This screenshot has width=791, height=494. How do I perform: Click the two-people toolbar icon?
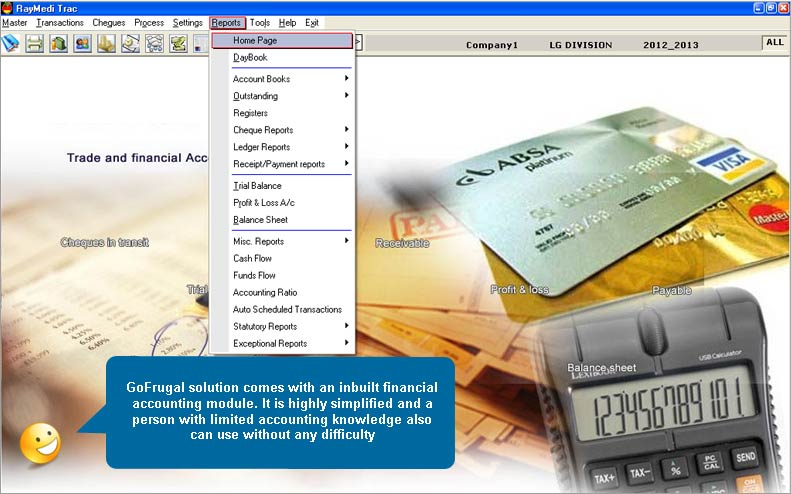[x=82, y=43]
